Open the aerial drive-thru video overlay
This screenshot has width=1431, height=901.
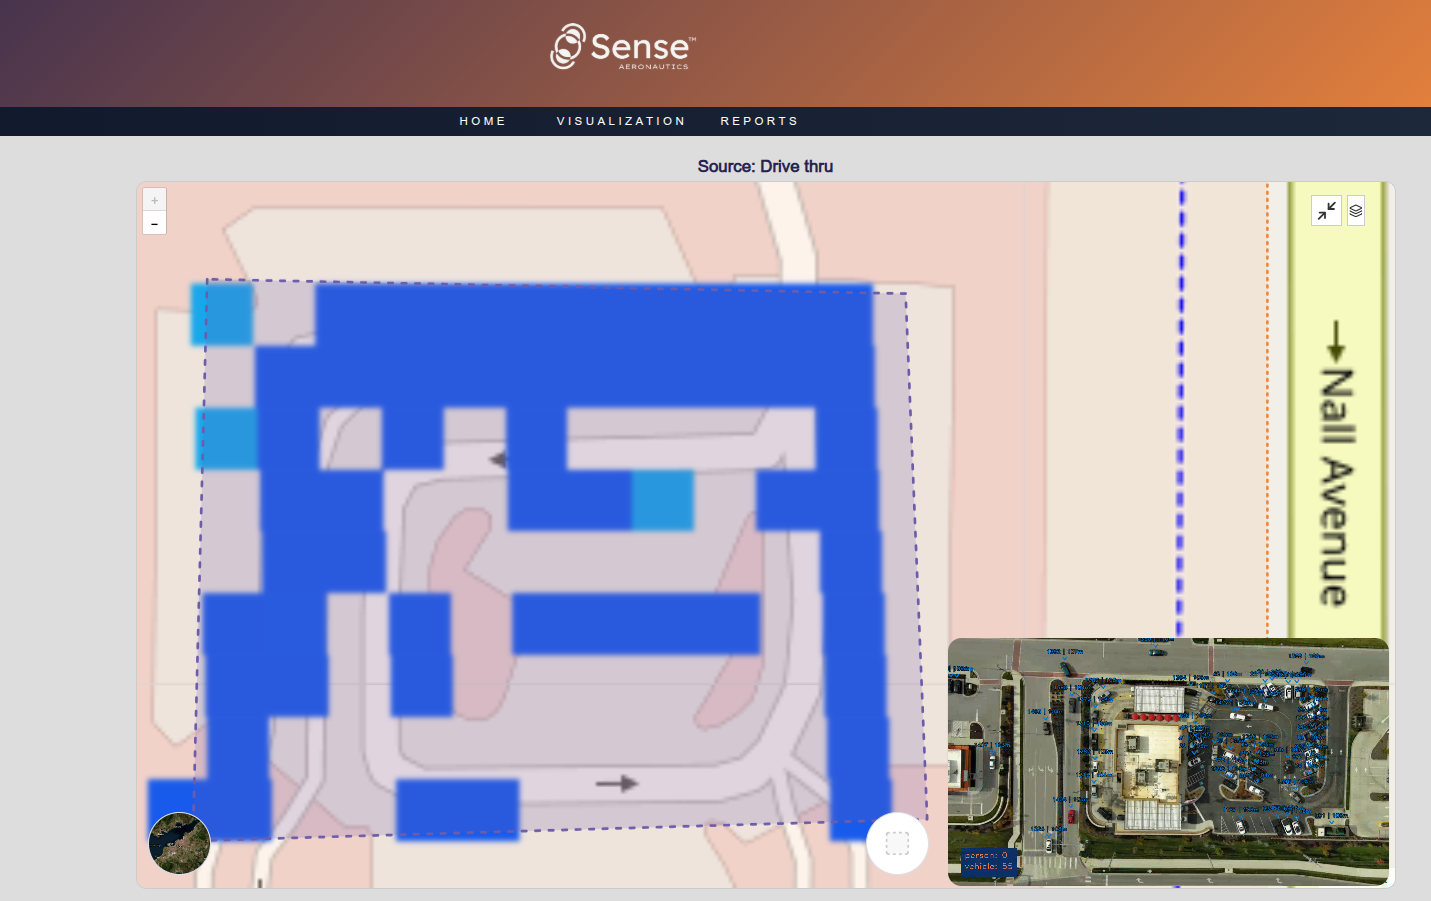click(1168, 761)
